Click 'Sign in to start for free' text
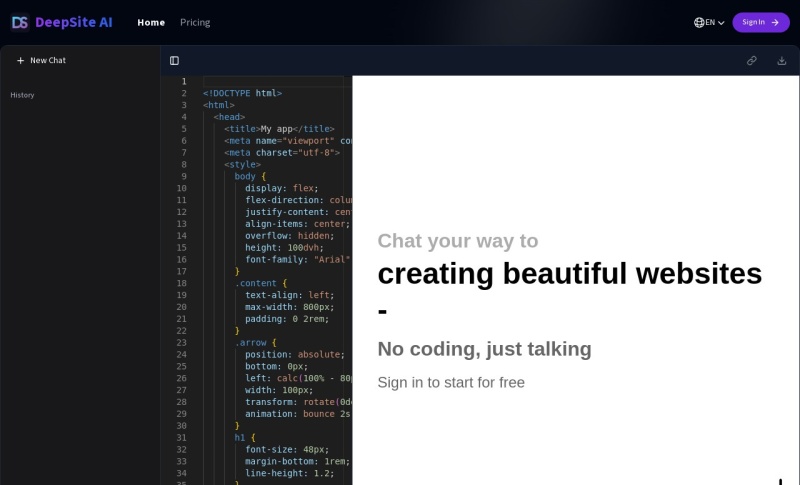The height and width of the screenshot is (485, 800). (x=451, y=382)
